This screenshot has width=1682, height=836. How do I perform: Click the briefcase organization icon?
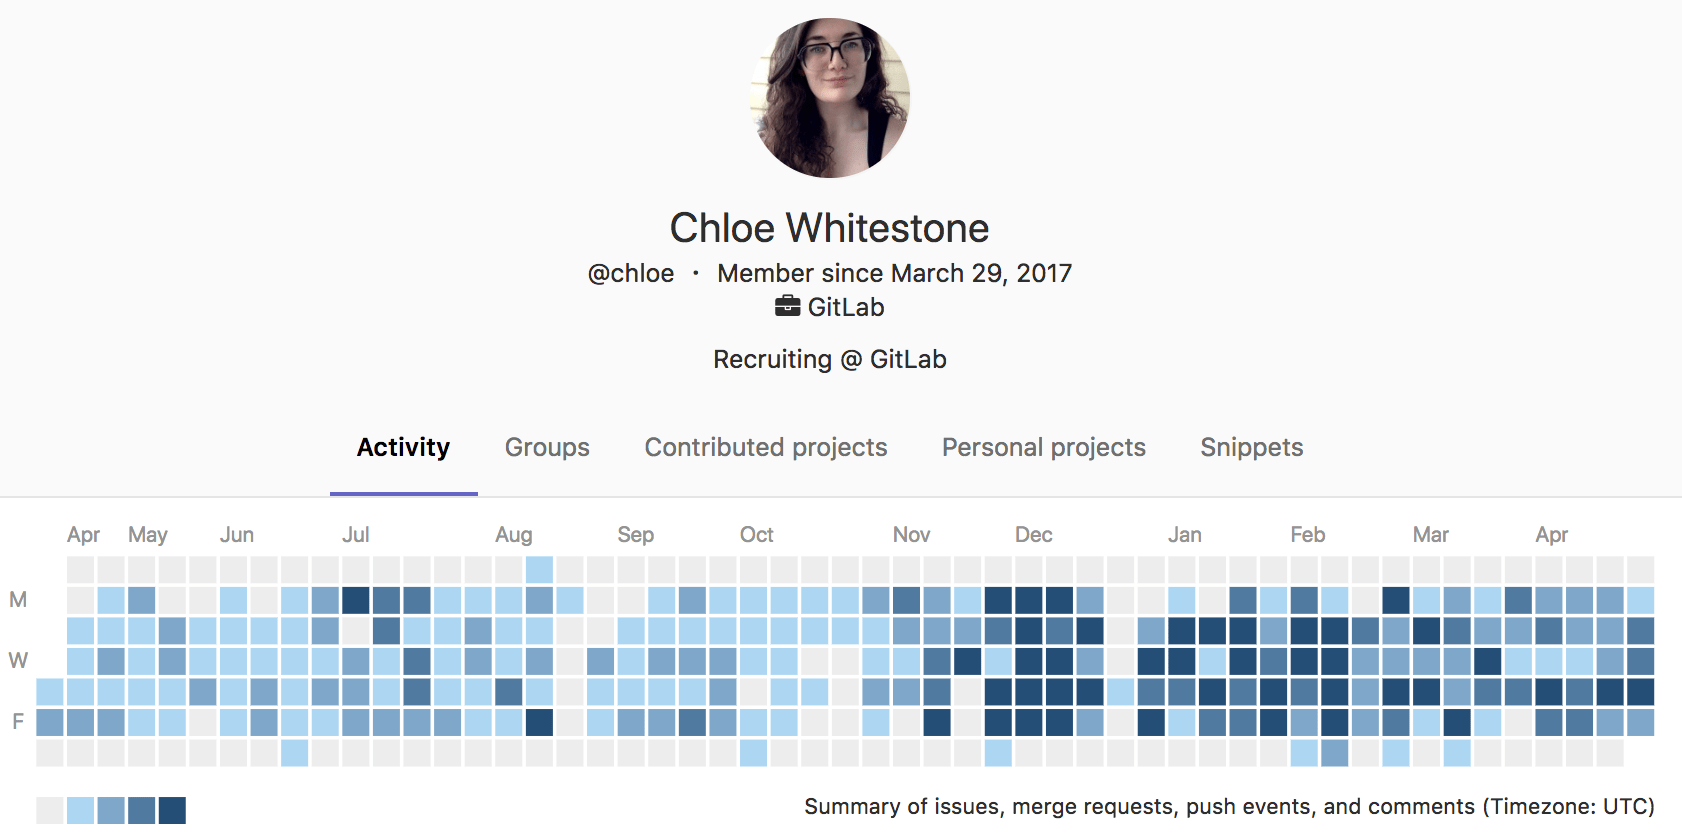787,306
